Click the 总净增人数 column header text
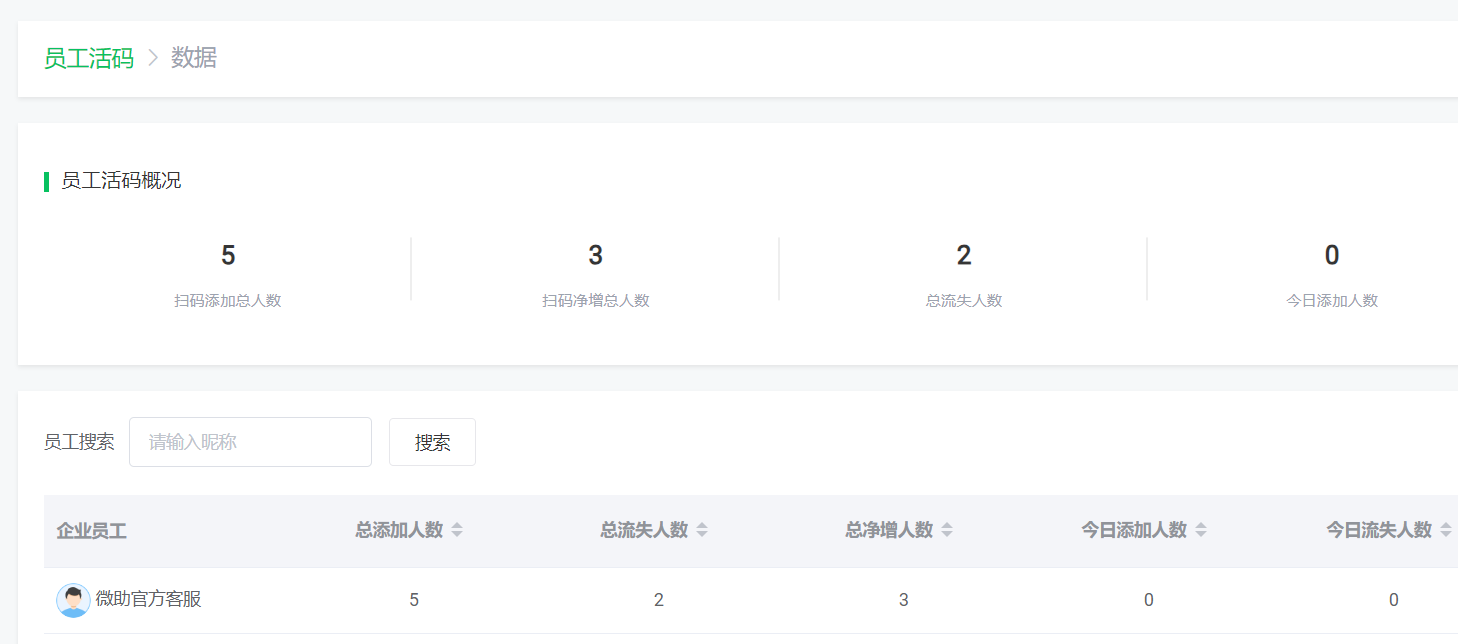 (889, 530)
